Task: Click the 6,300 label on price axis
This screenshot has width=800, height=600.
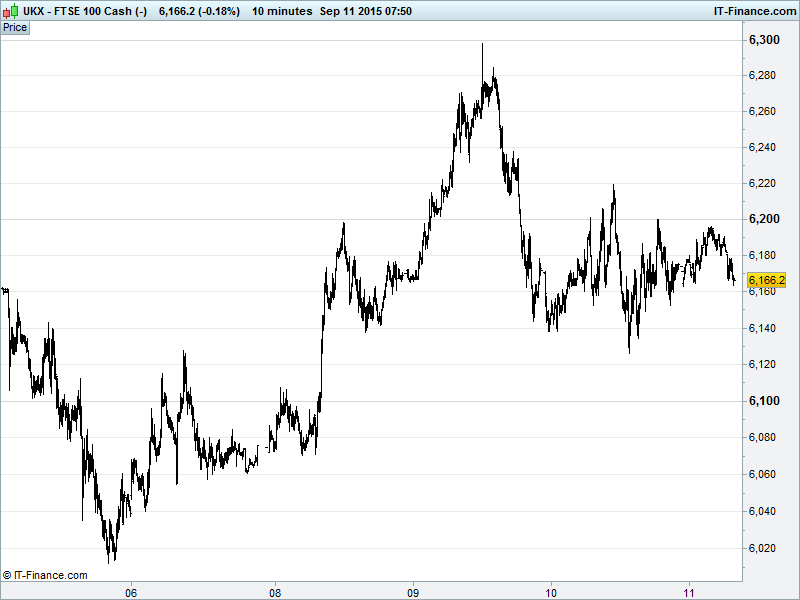Action: coord(765,40)
